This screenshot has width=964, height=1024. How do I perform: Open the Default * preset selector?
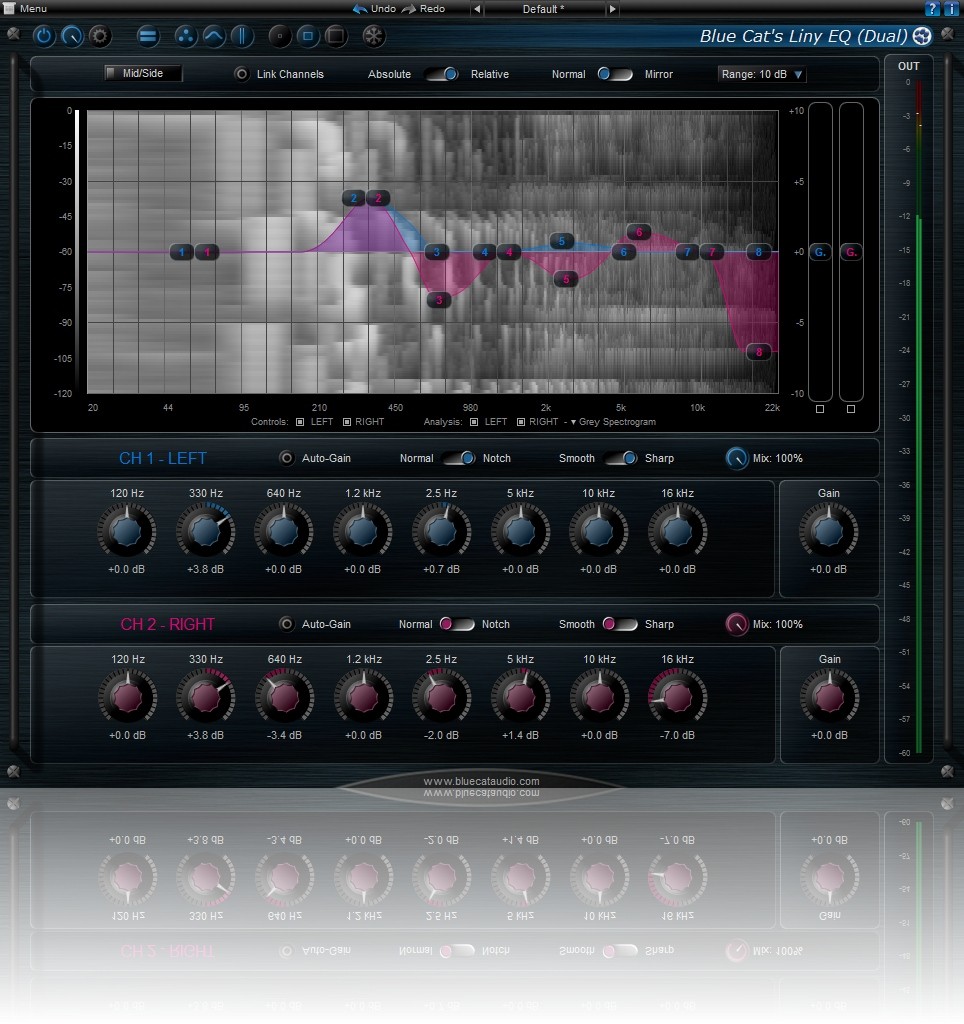543,9
